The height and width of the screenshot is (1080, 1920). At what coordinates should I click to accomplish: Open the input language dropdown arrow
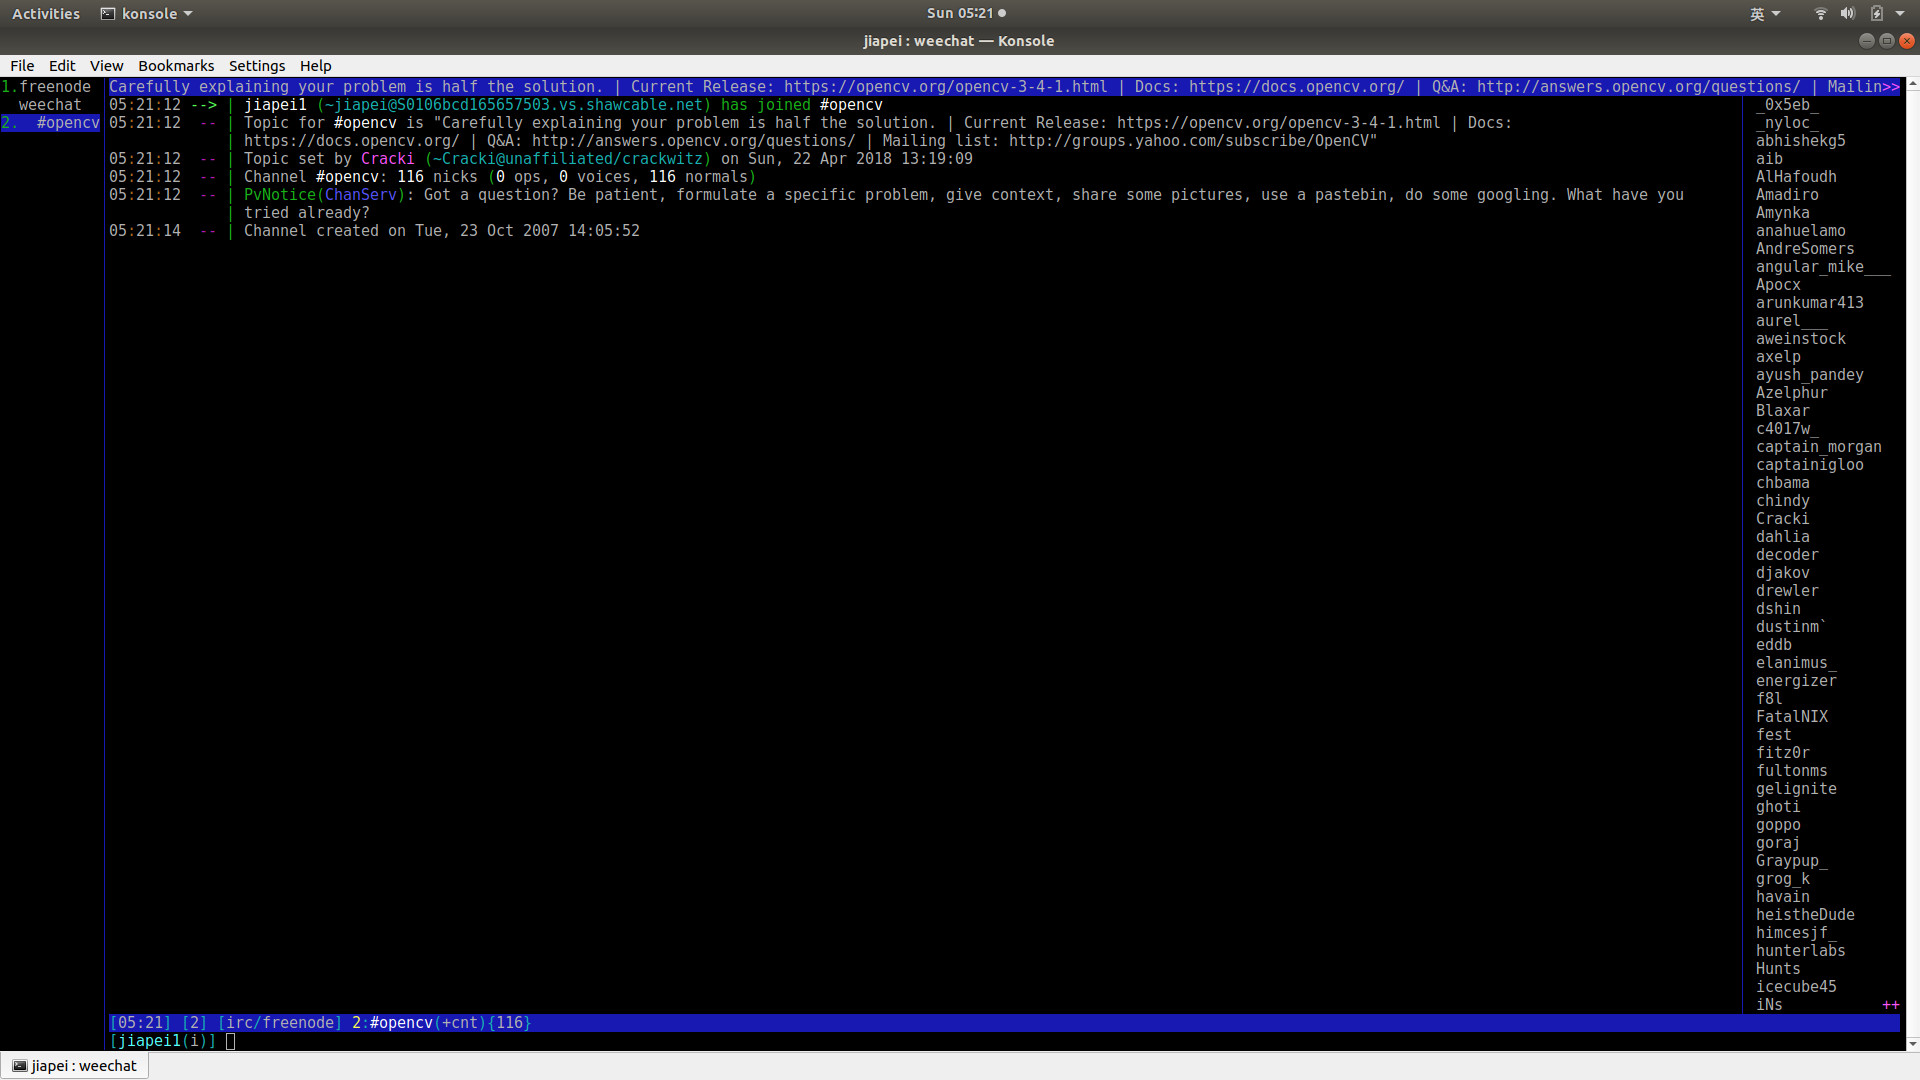pyautogui.click(x=1776, y=14)
